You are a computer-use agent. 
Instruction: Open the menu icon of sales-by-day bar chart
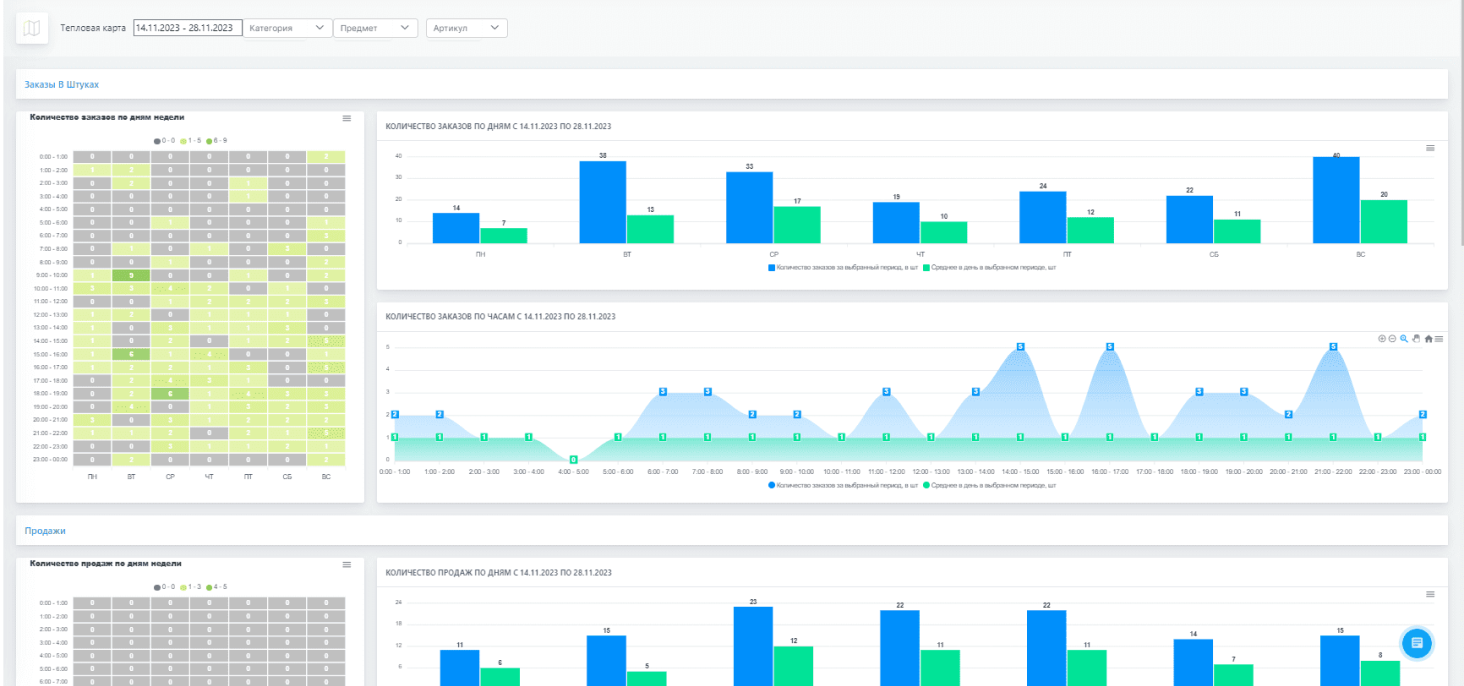[x=1430, y=594]
